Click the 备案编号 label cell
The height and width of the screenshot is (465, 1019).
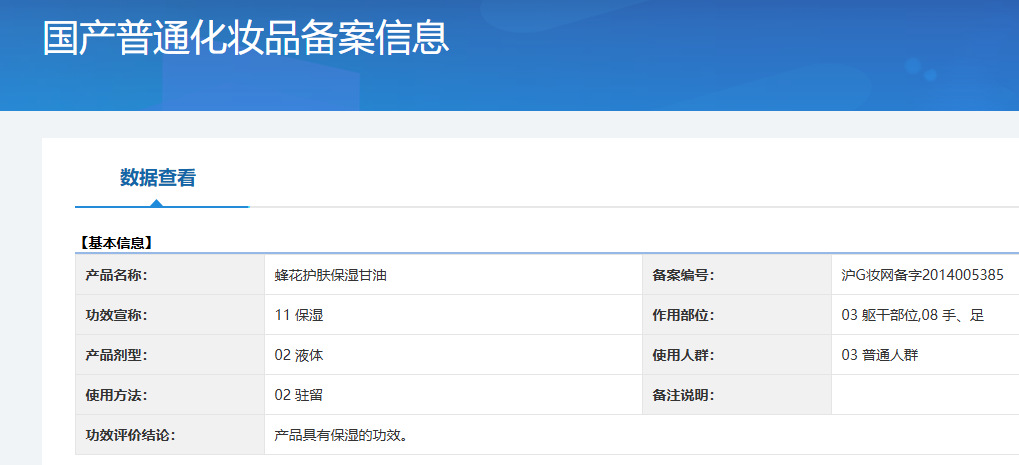coord(737,275)
